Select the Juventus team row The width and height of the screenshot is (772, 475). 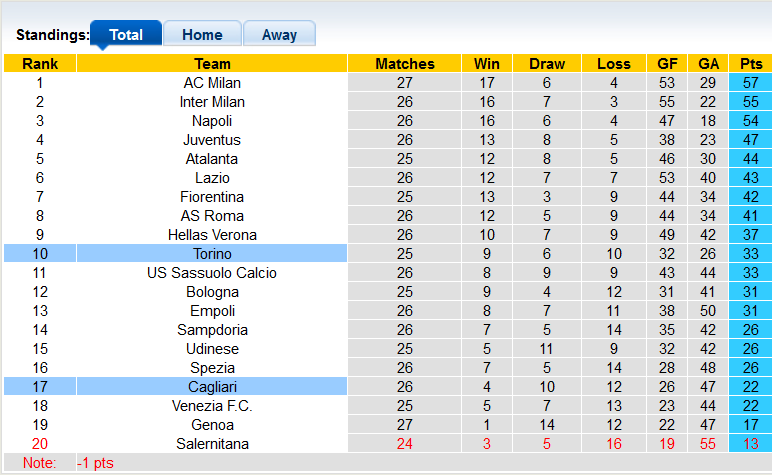coord(212,140)
